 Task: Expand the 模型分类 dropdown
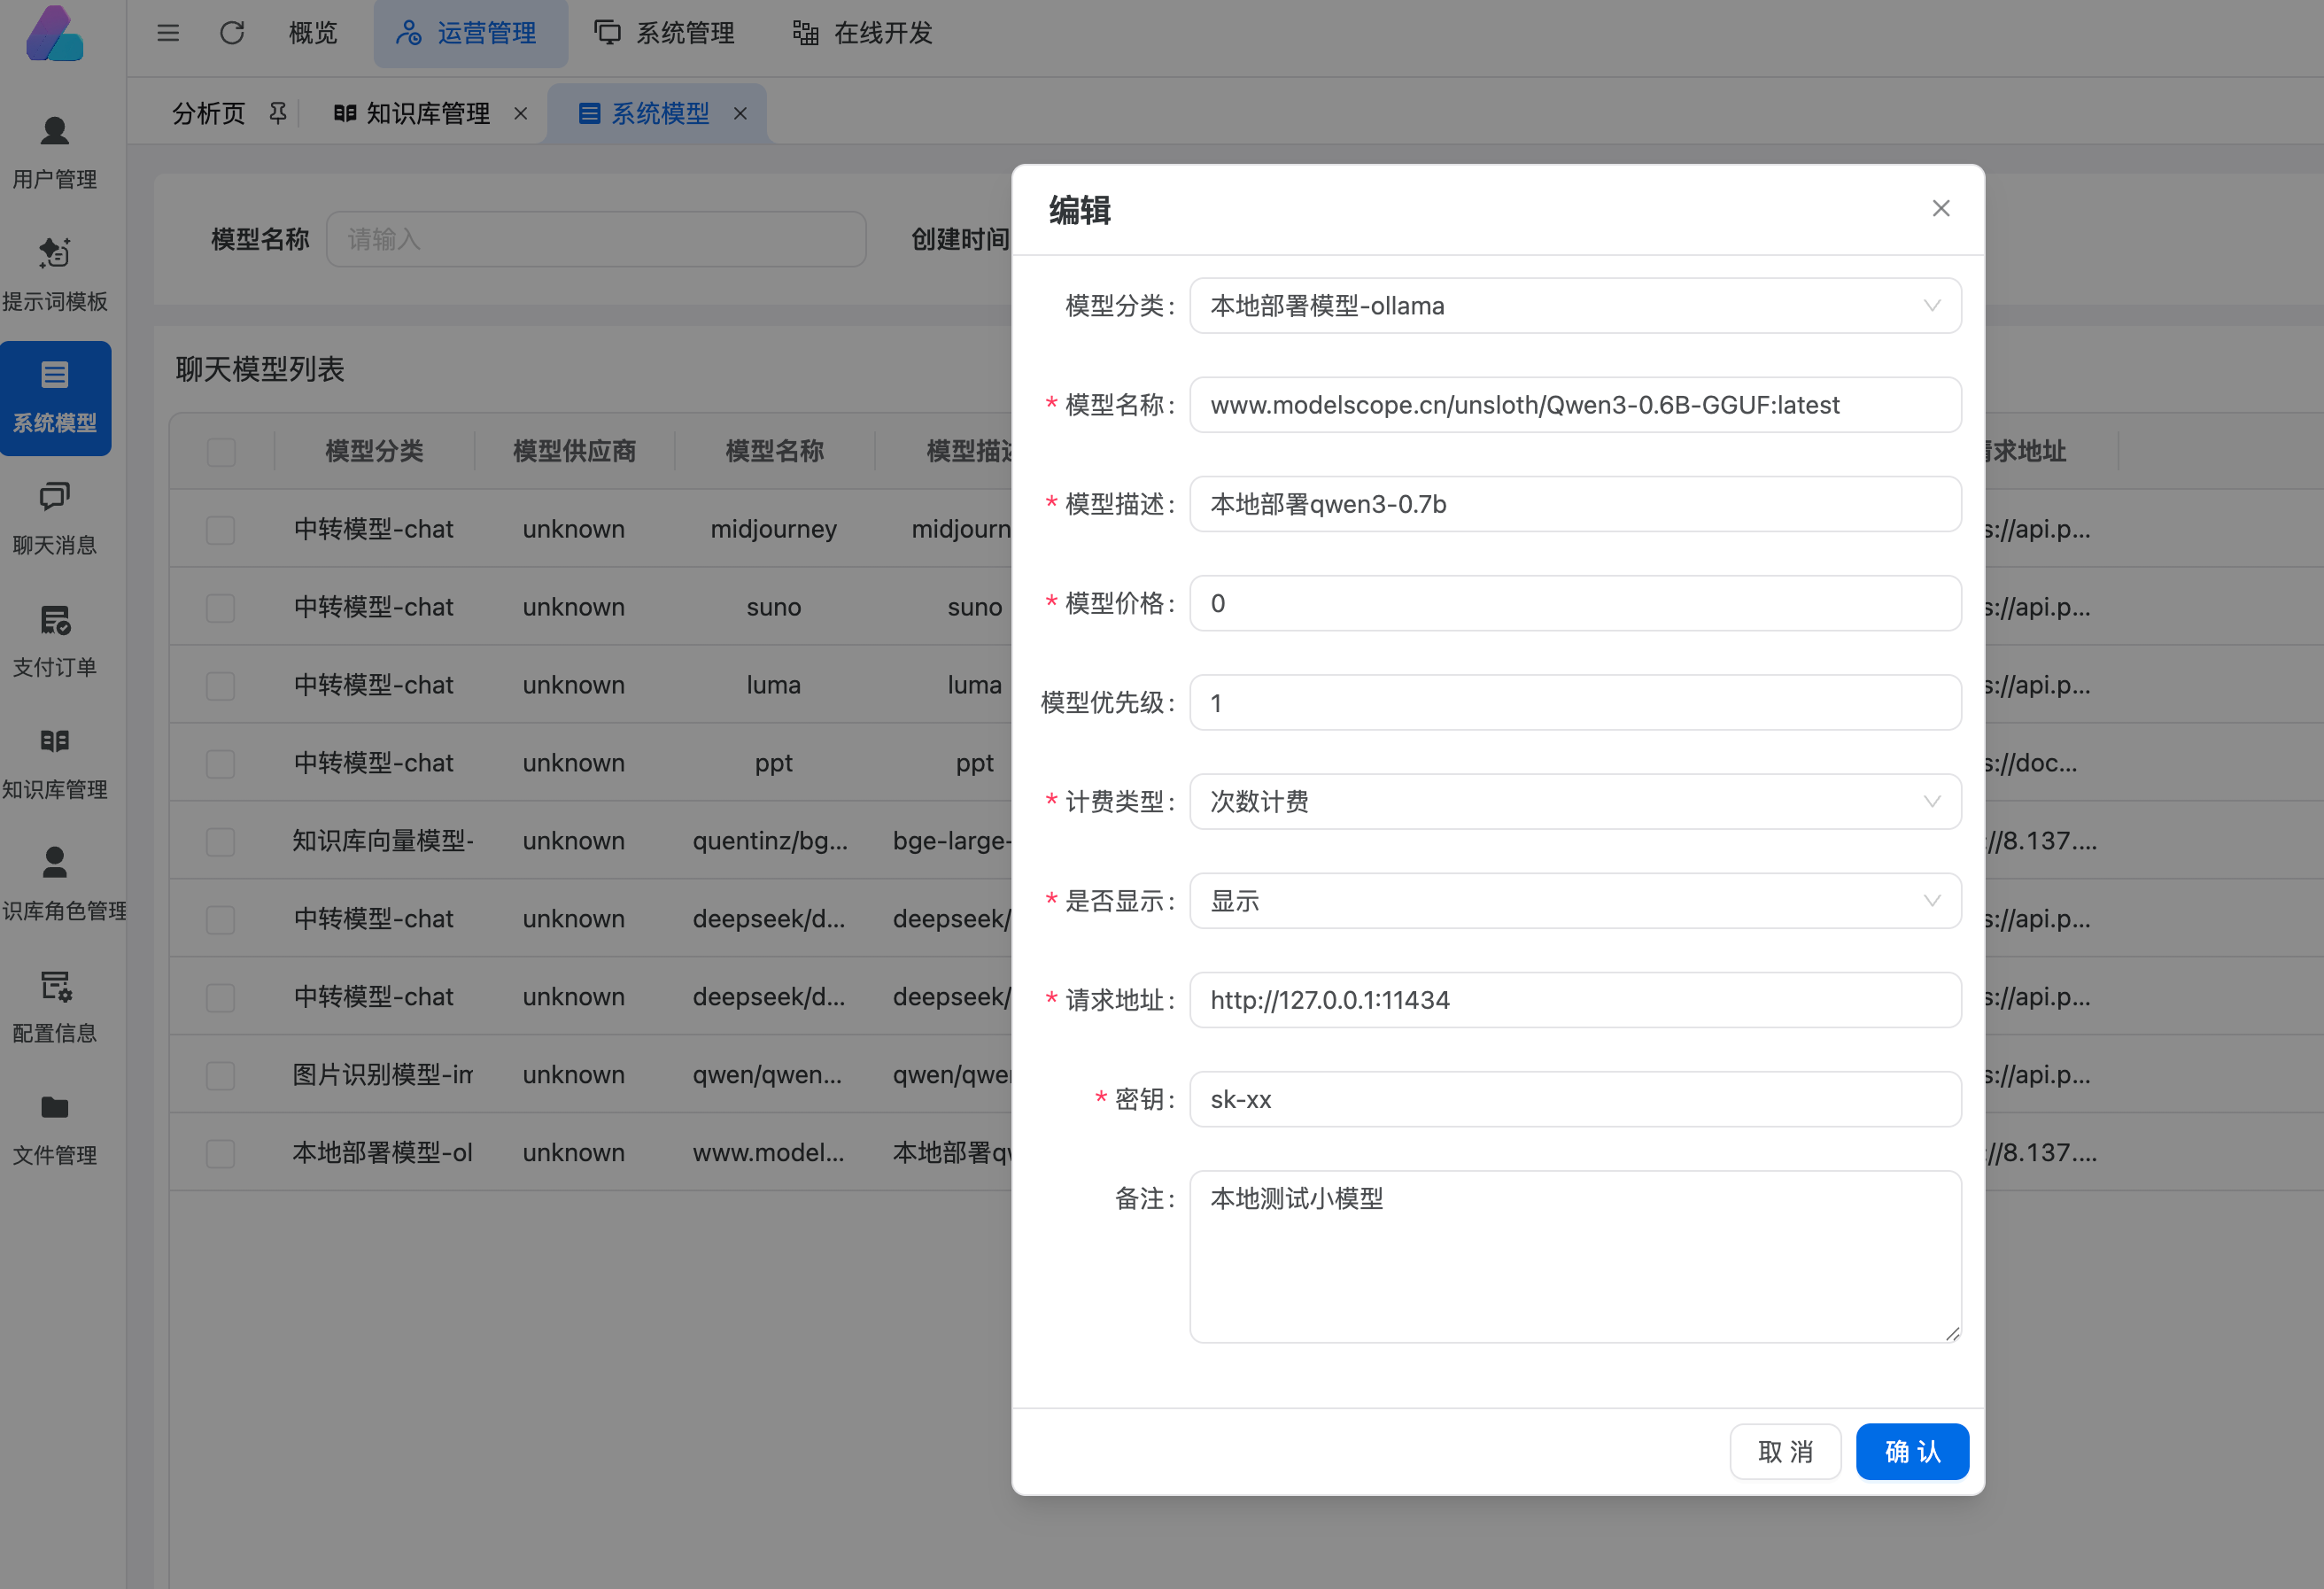[1574, 306]
